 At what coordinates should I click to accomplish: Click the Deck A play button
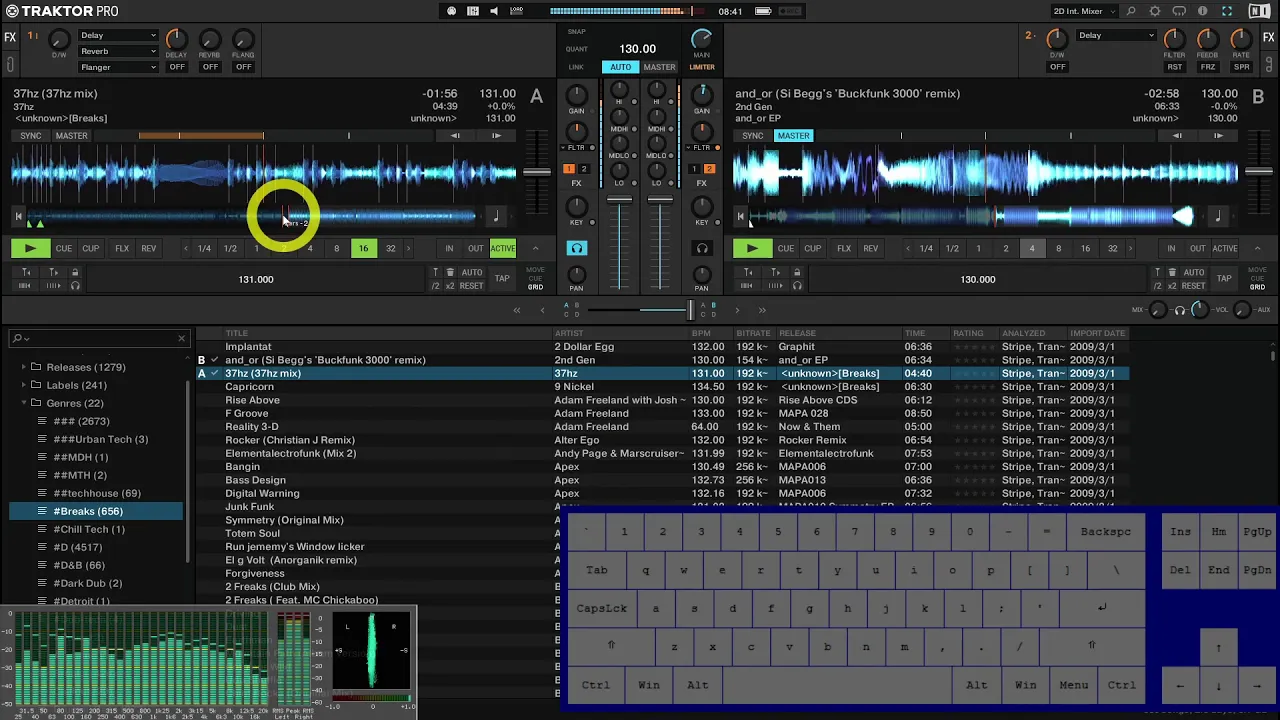click(x=30, y=248)
